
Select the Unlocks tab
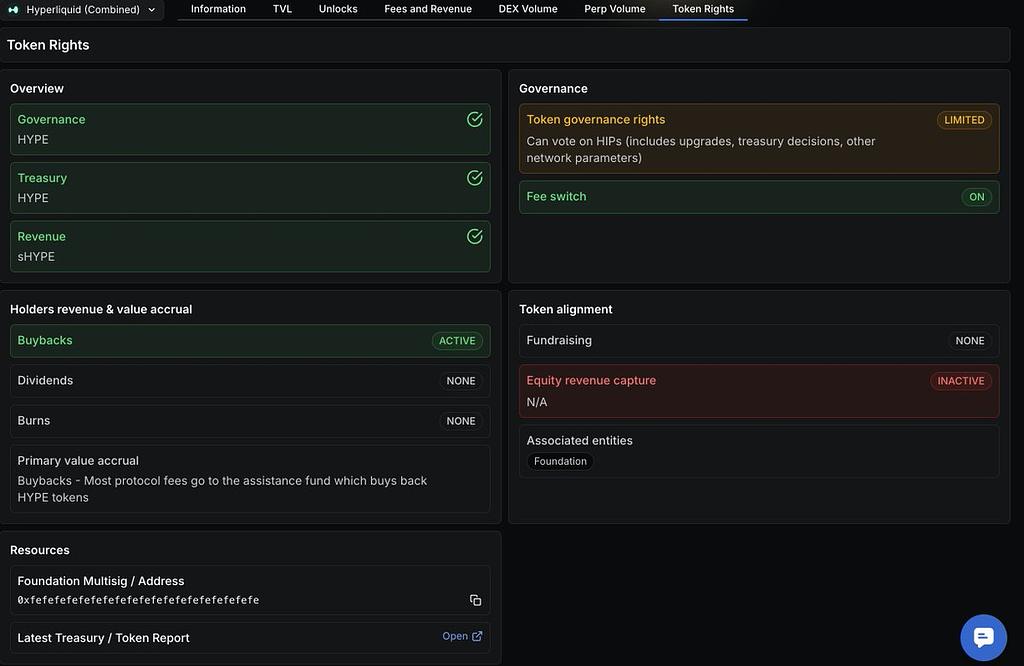pos(338,9)
